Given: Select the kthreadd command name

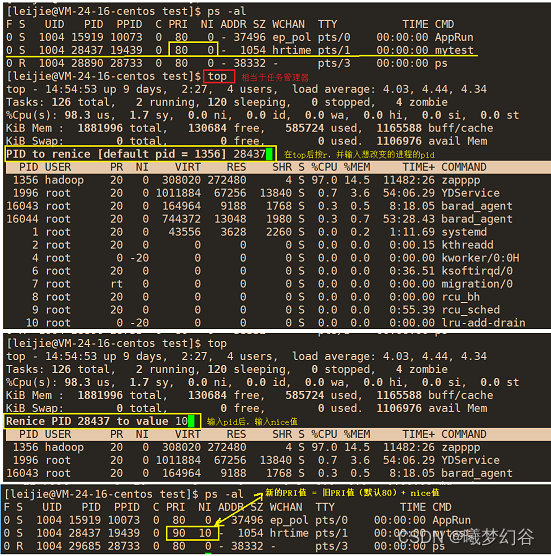Looking at the screenshot, I should pos(467,245).
